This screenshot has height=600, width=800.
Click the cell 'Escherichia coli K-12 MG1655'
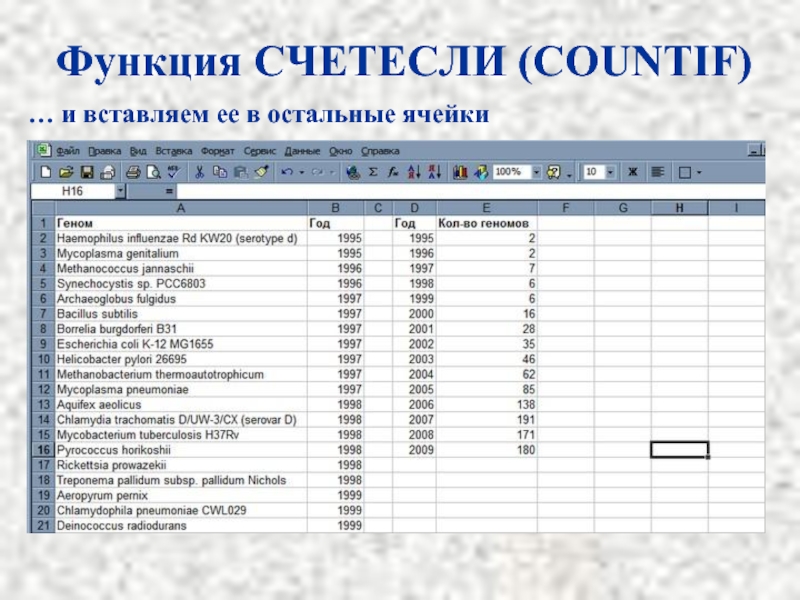pos(181,344)
